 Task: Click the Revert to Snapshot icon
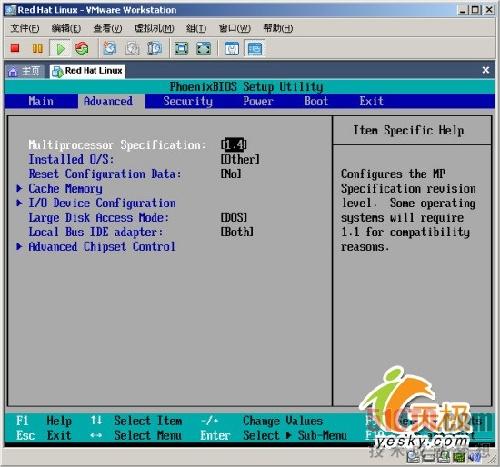pyautogui.click(x=132, y=49)
